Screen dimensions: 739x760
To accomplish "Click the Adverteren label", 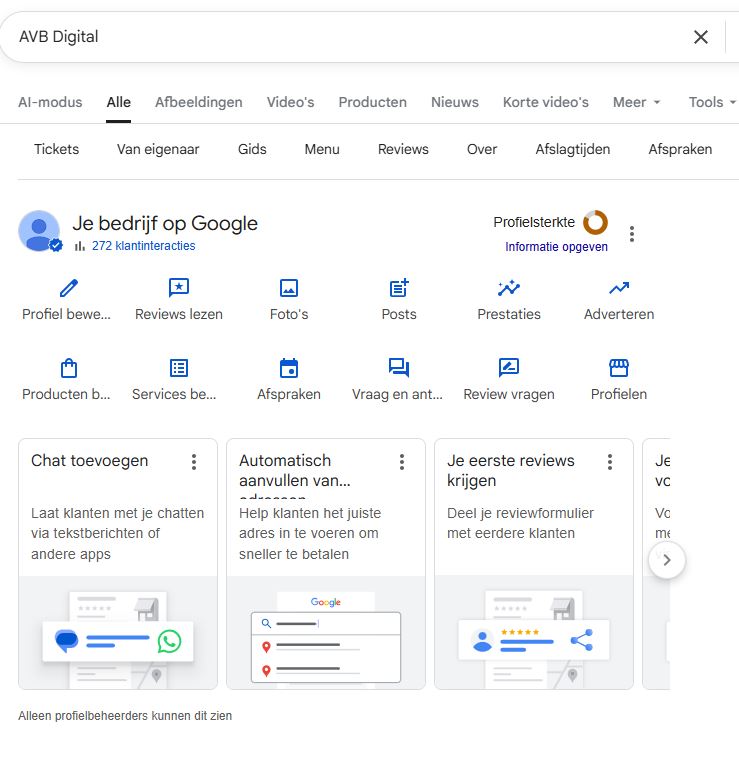I will click(619, 314).
